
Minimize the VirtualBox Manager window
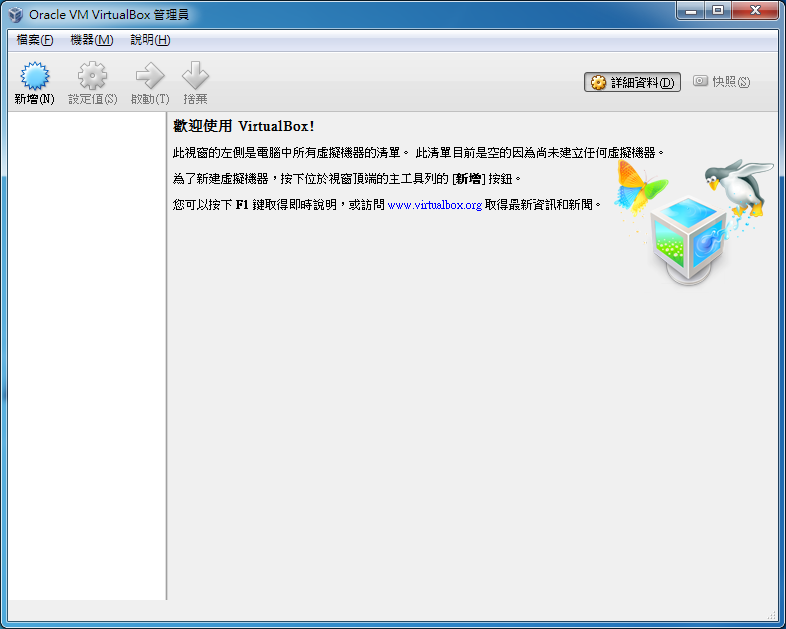click(x=691, y=11)
